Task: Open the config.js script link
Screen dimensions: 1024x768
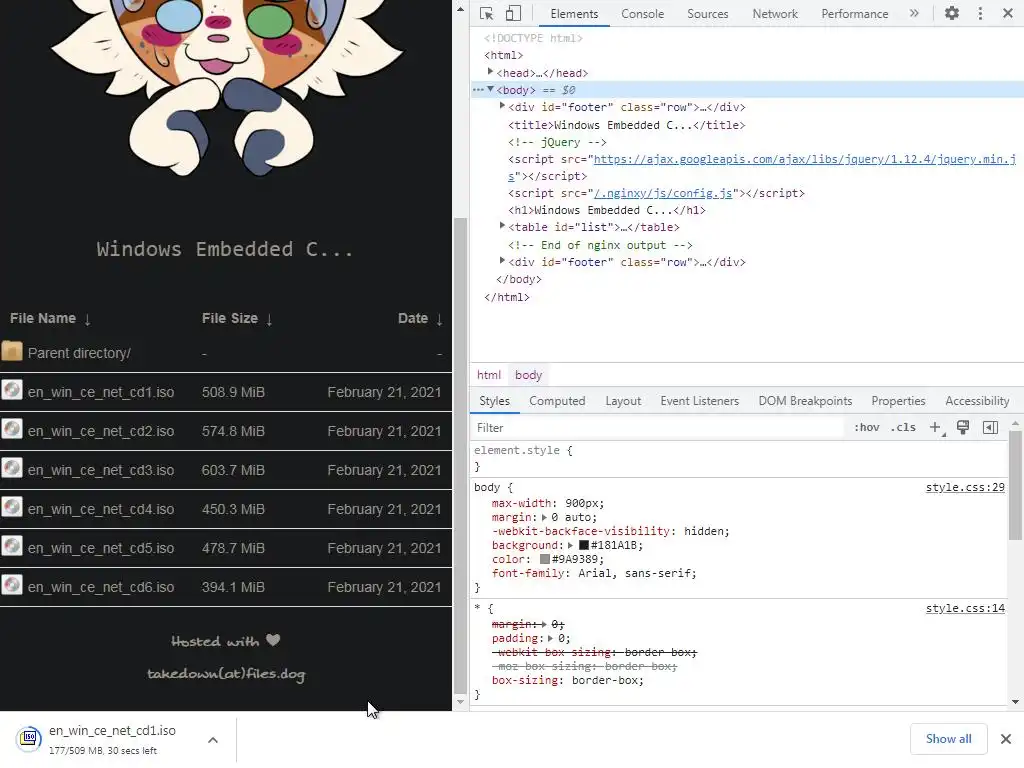Action: (x=663, y=193)
